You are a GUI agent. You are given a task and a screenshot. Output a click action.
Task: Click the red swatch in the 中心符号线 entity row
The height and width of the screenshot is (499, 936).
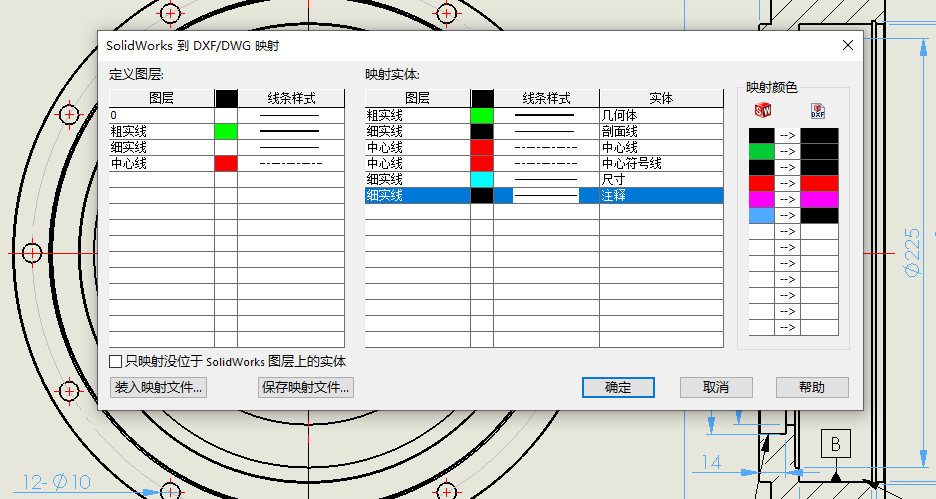(482, 164)
